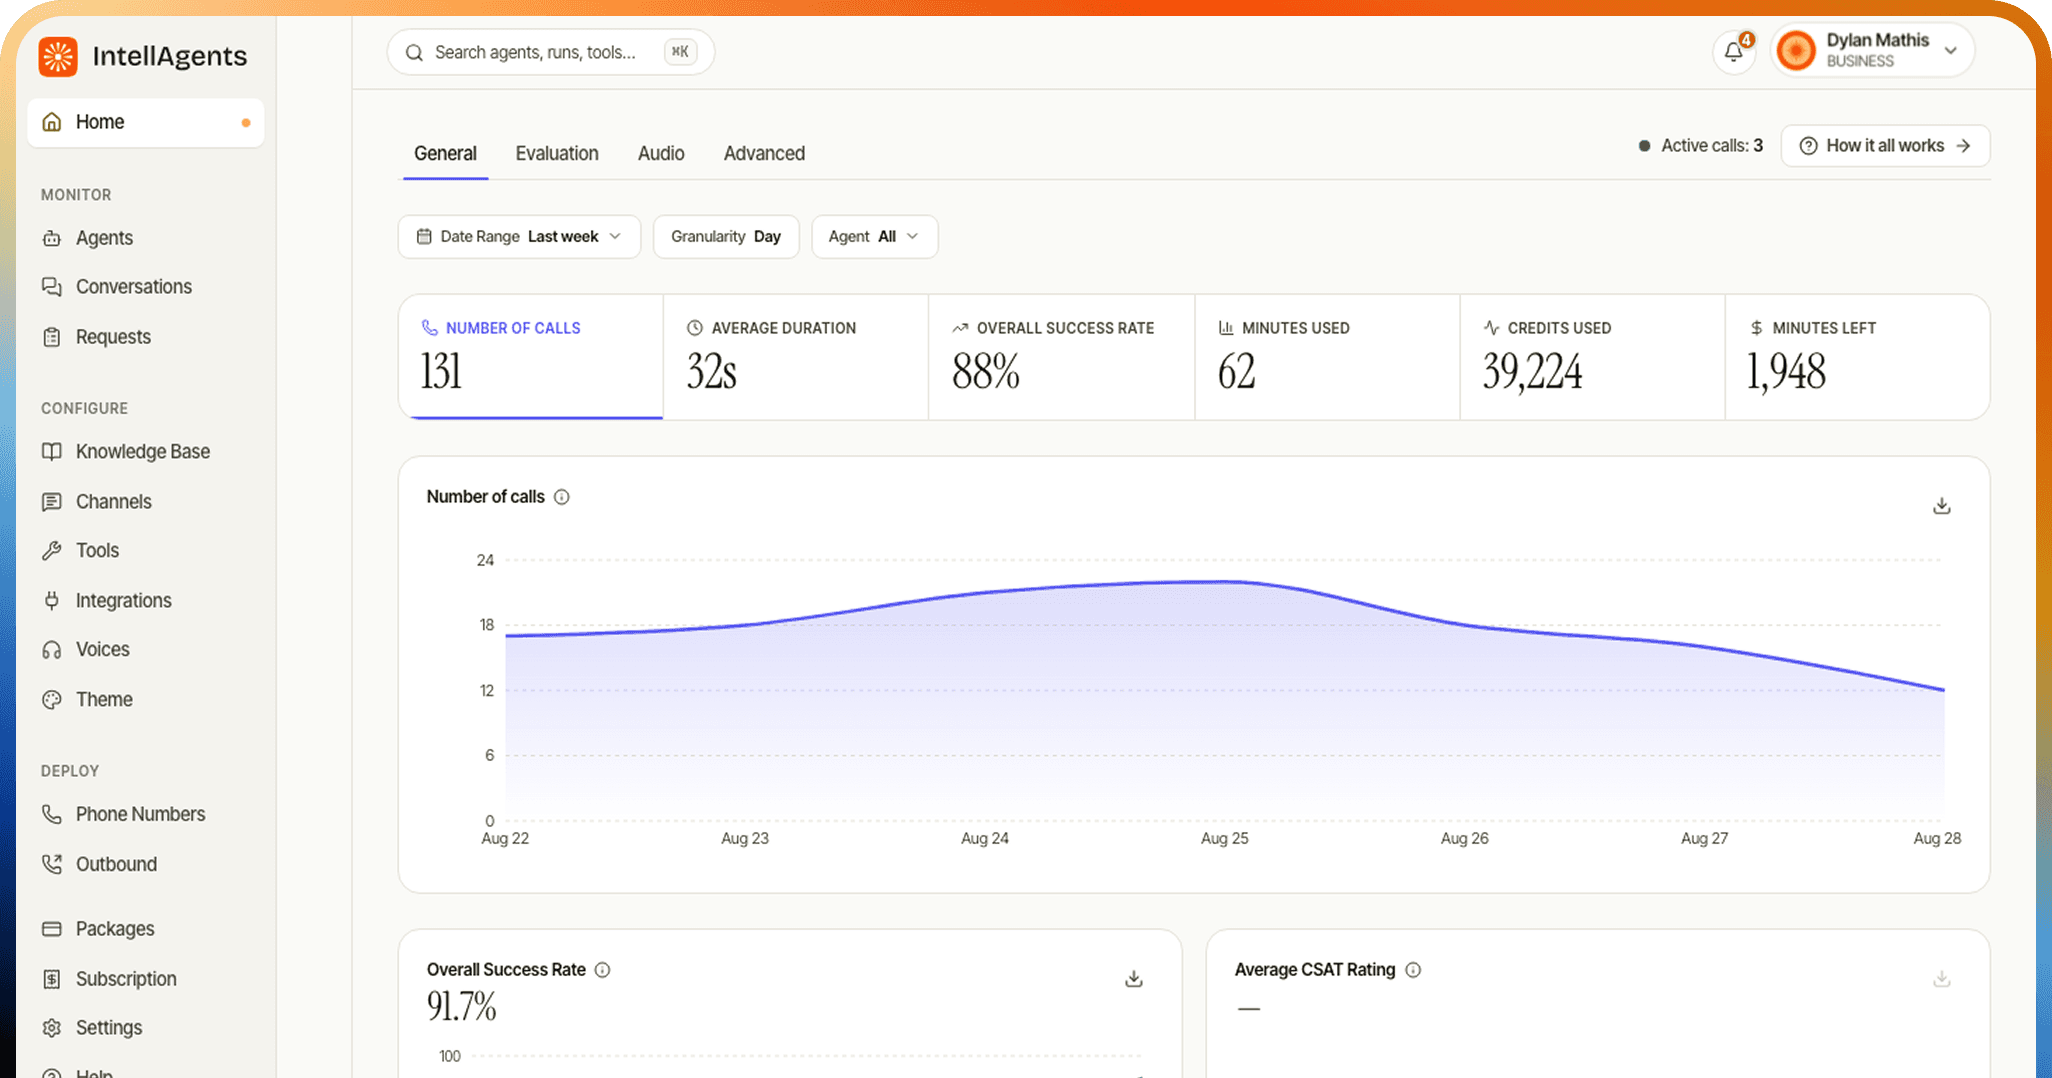Click the 91.7% success rate value
Screen dimensions: 2052x1078
pyautogui.click(x=461, y=1006)
